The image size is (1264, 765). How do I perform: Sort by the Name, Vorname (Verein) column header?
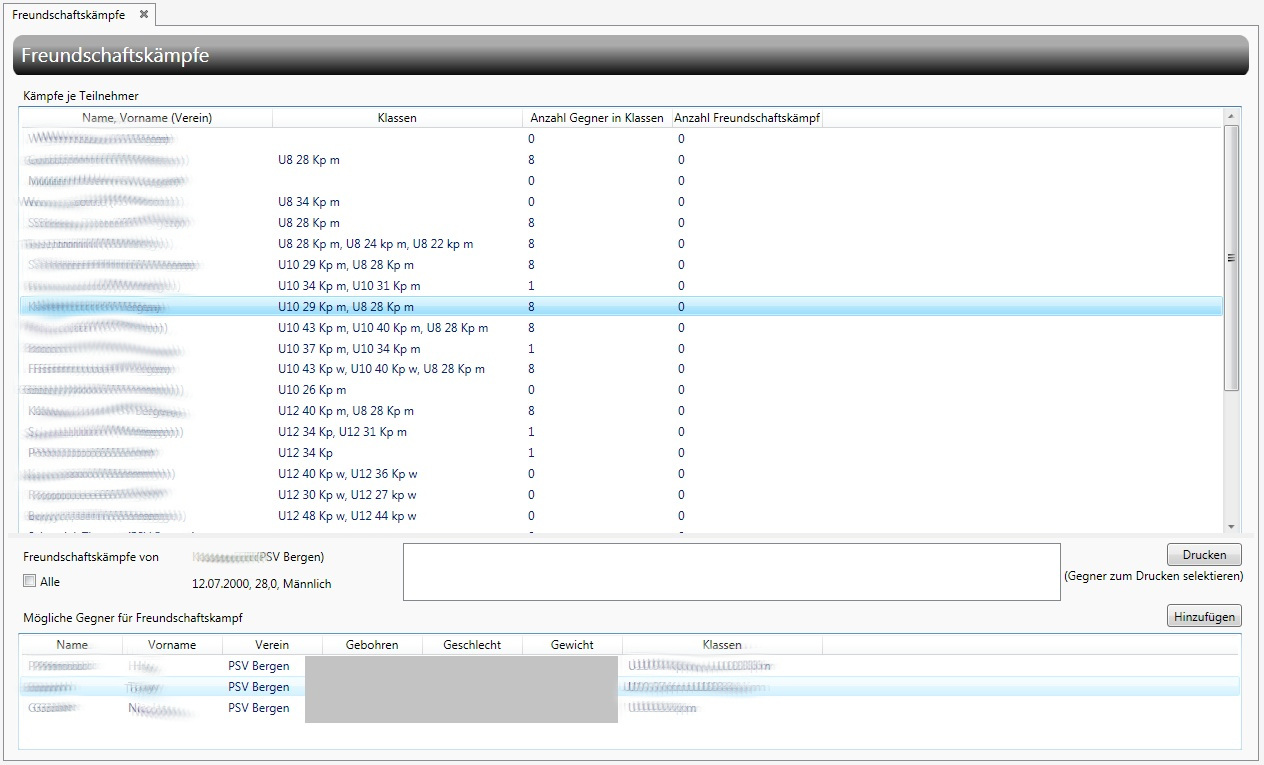tap(146, 118)
